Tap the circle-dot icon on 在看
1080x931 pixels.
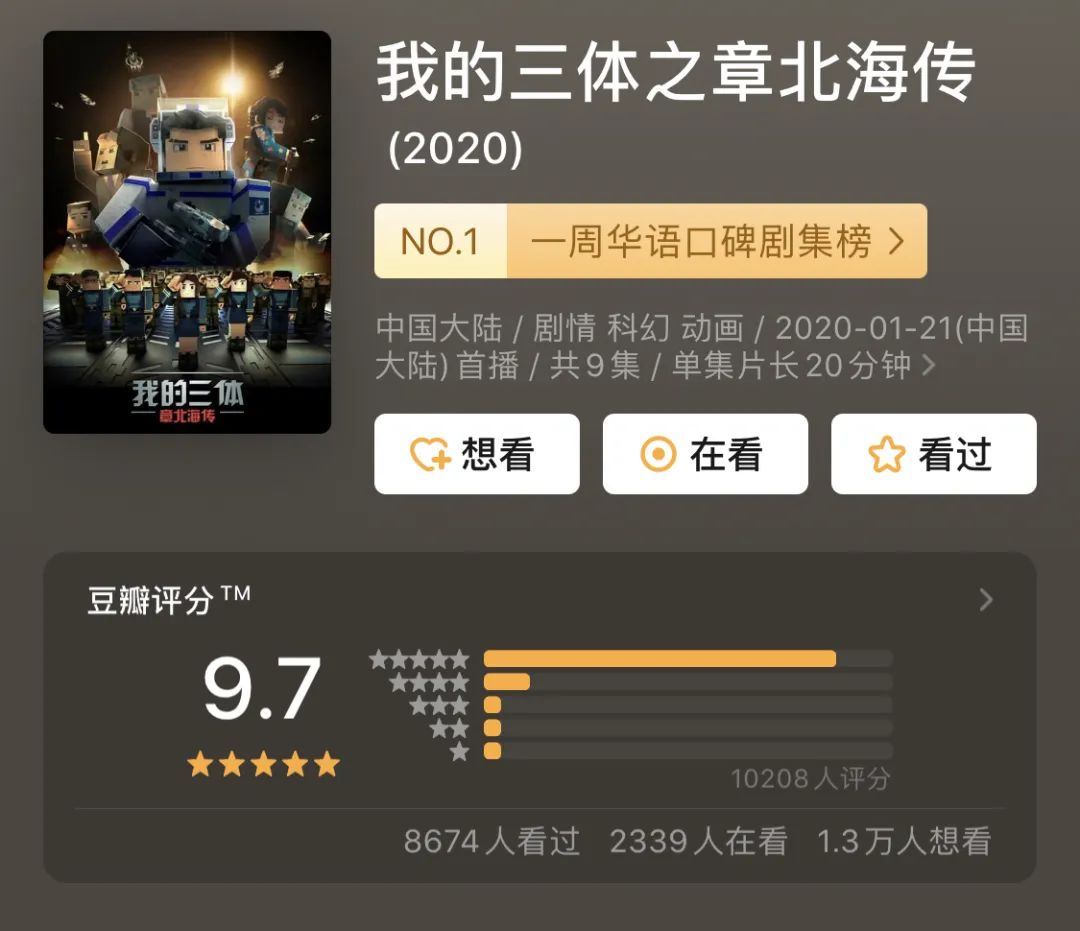point(658,456)
